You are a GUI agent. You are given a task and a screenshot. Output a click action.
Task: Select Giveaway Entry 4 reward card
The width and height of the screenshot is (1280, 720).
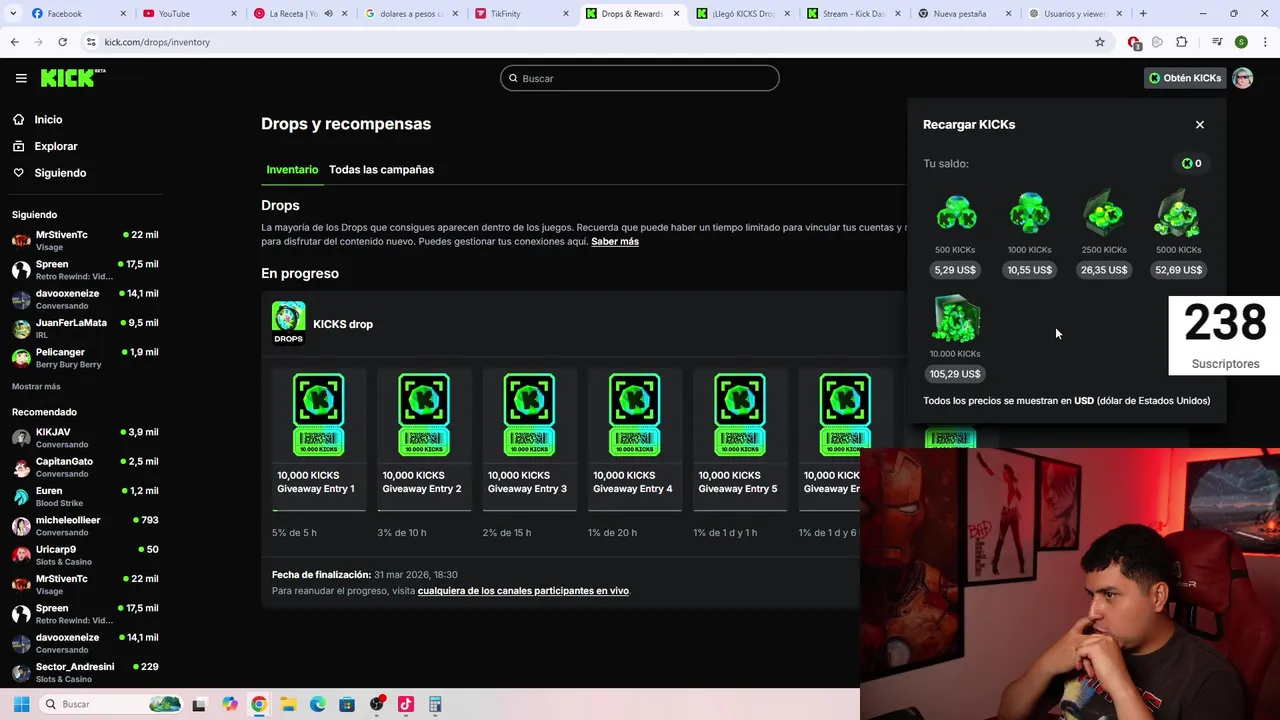click(x=634, y=439)
